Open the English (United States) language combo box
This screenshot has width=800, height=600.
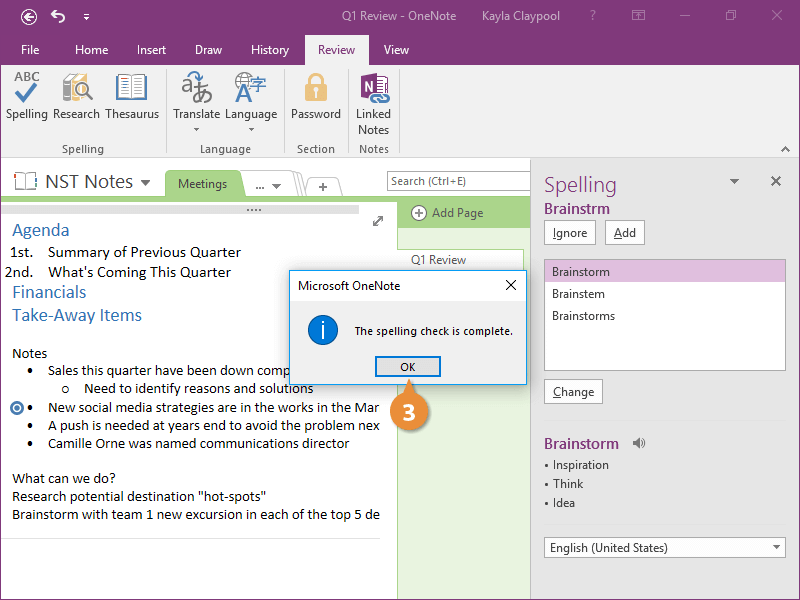(665, 548)
